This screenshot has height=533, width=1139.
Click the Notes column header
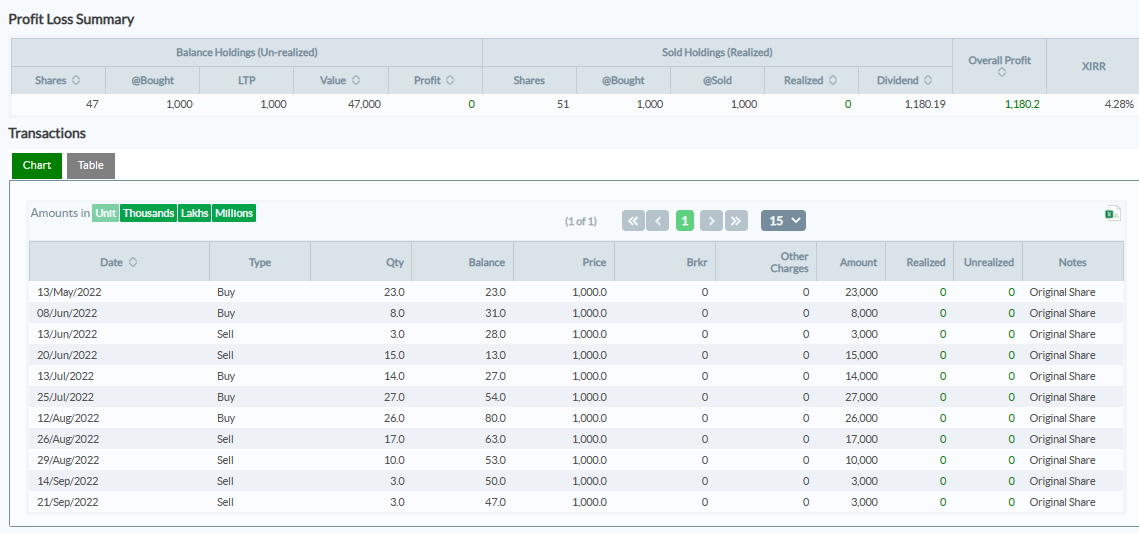tap(1072, 262)
